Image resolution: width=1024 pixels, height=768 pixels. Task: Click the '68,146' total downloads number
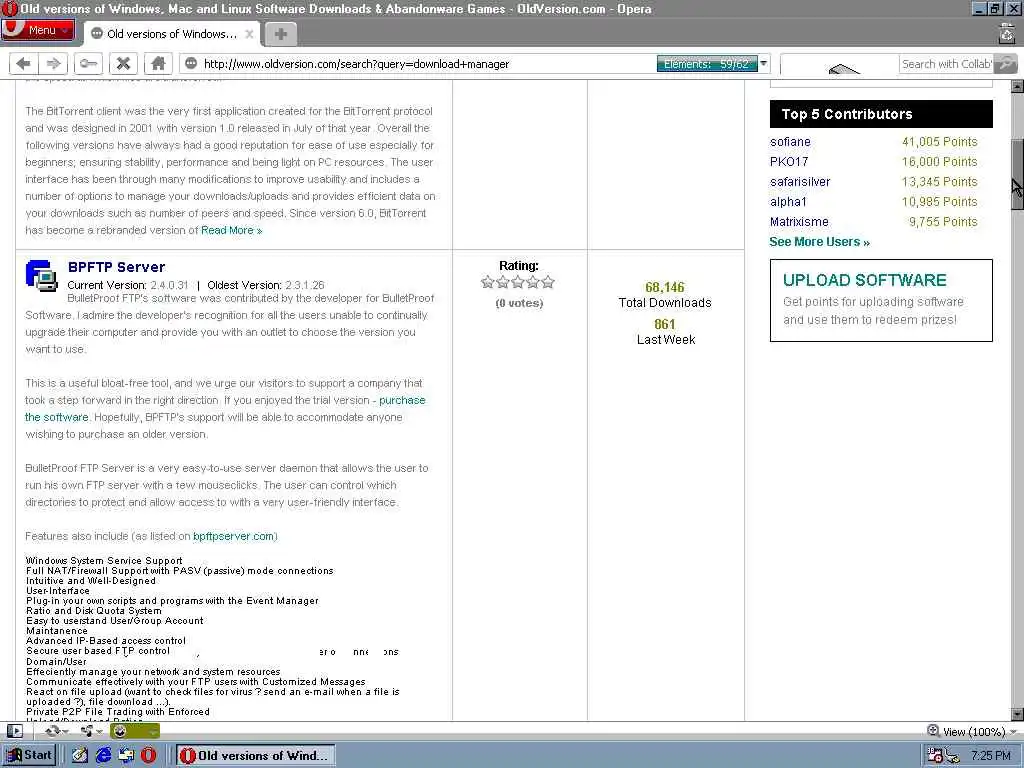665,287
